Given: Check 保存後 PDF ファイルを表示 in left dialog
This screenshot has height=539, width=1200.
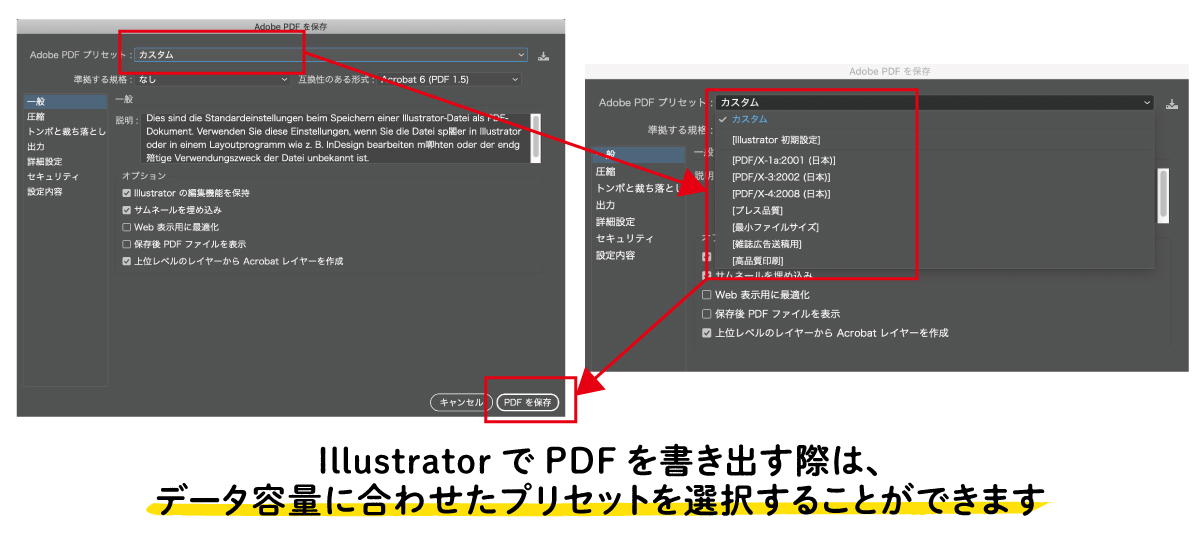Looking at the screenshot, I should click(126, 244).
